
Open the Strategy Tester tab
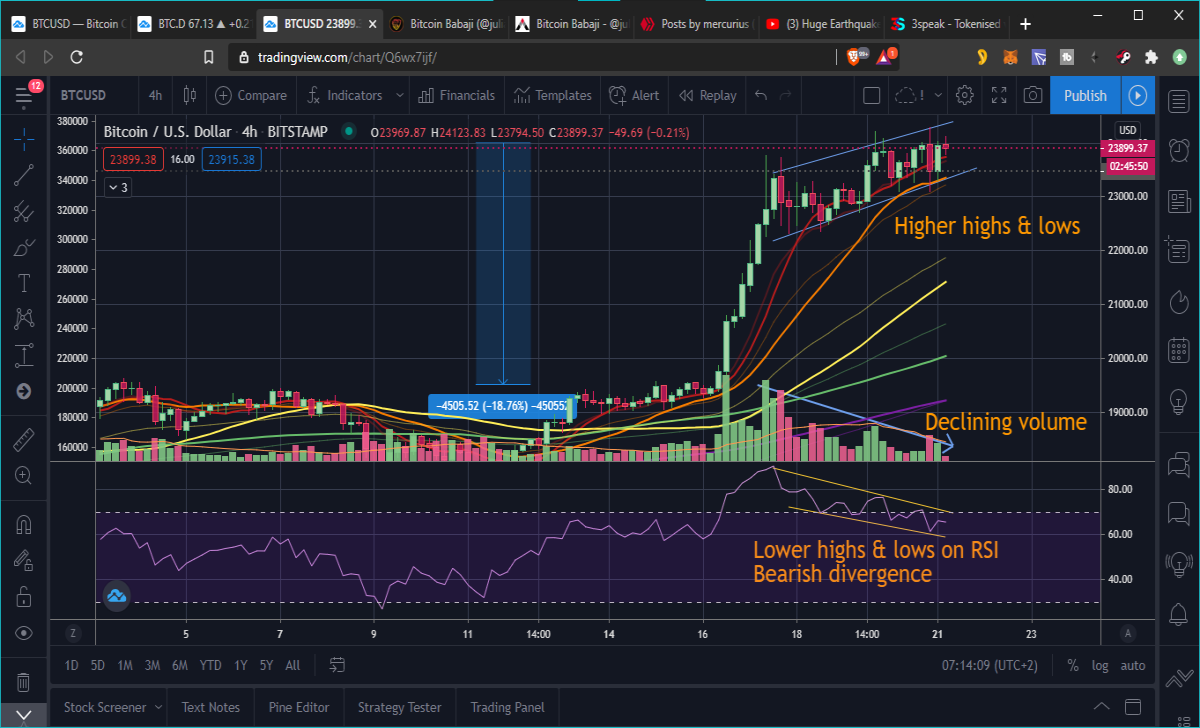point(399,707)
